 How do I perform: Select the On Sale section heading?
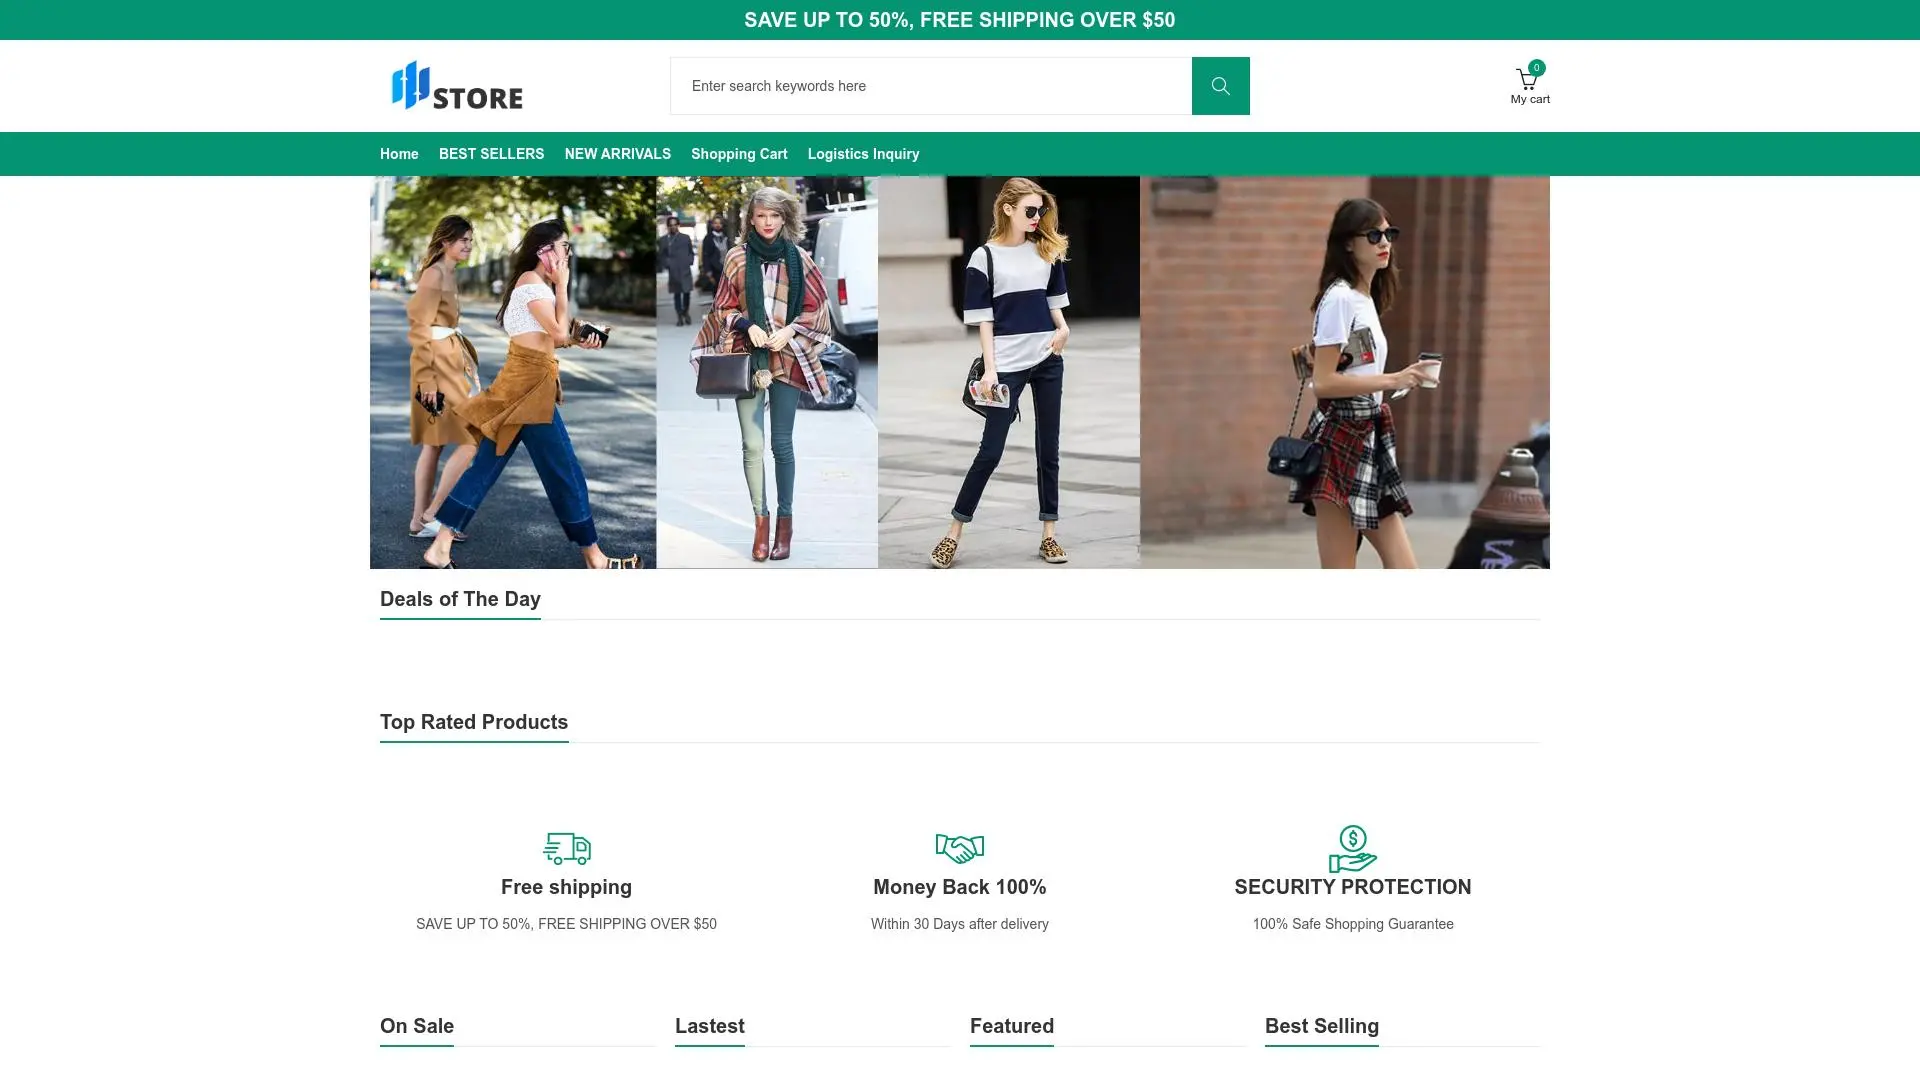(417, 1026)
